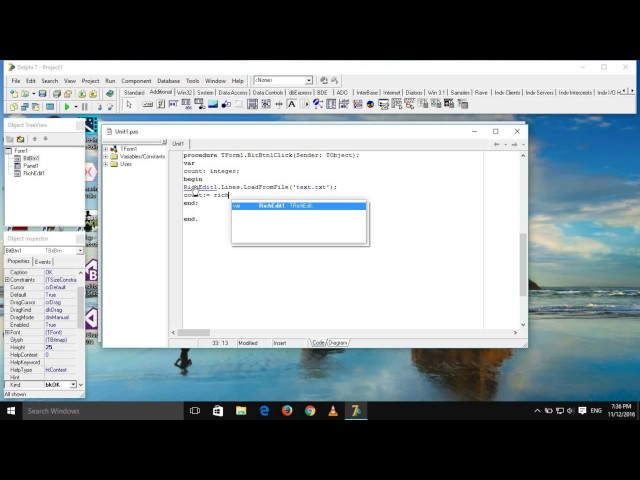Select the Image component icon
640x480 pixels.
(213, 104)
